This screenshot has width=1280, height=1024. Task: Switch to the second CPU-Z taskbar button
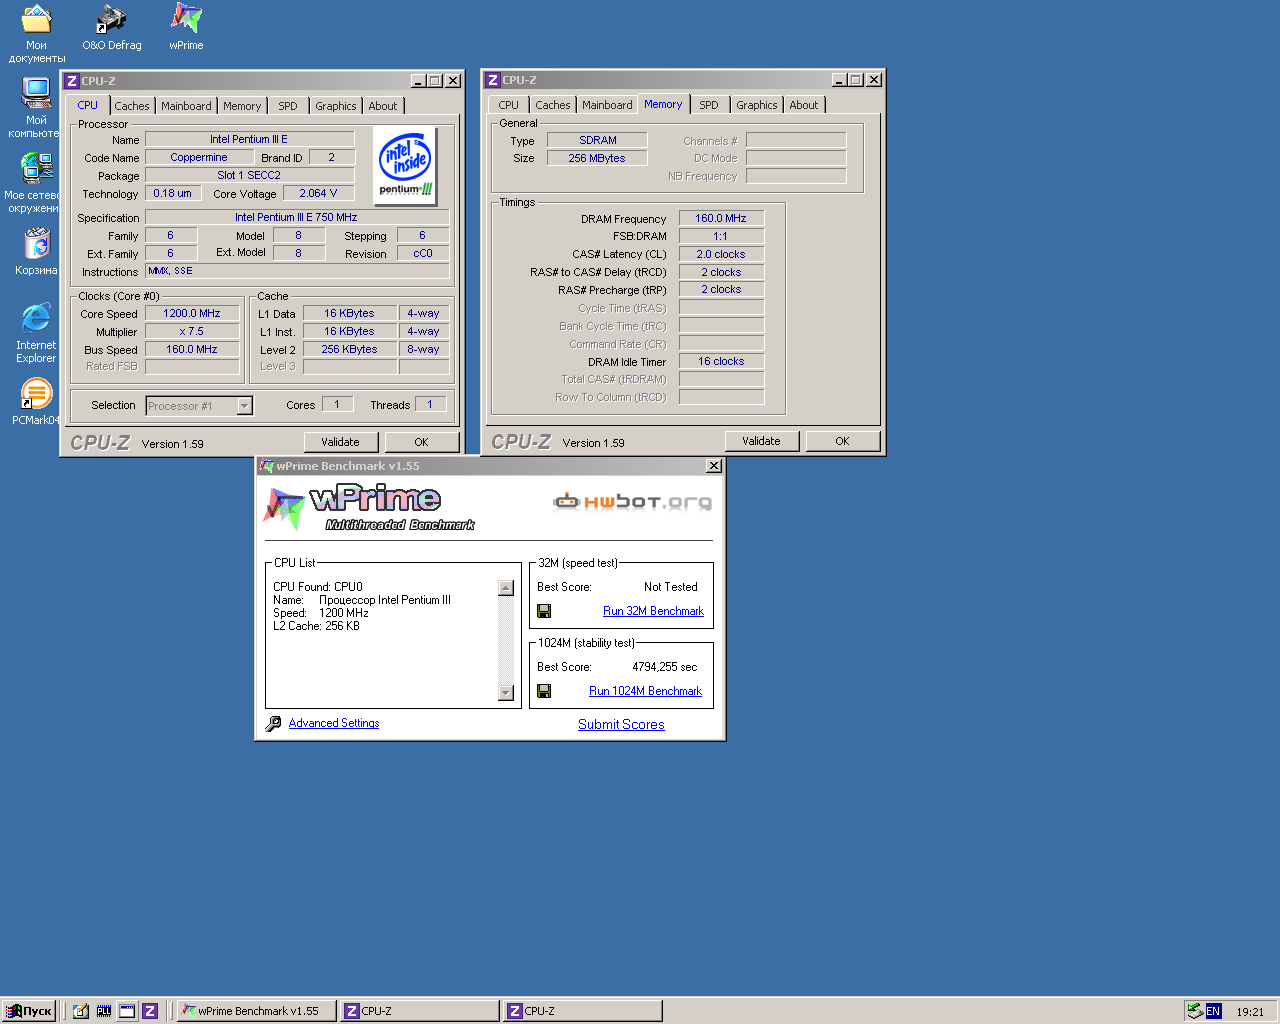tap(583, 1011)
